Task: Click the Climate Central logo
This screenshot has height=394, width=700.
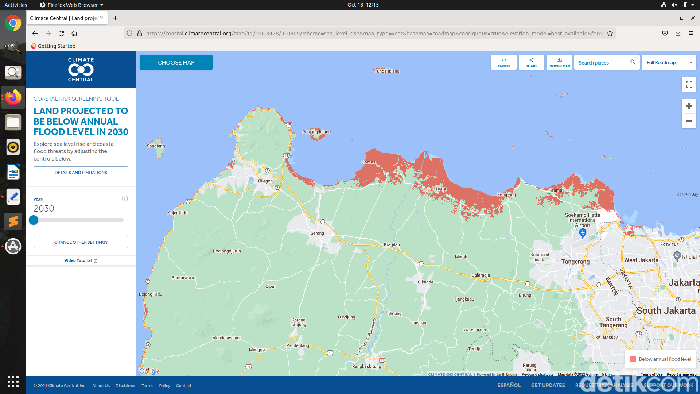Action: [x=81, y=69]
